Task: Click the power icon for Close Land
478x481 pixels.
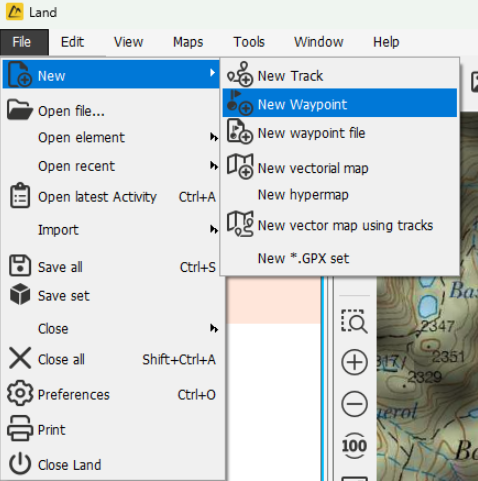Action: tap(20, 463)
